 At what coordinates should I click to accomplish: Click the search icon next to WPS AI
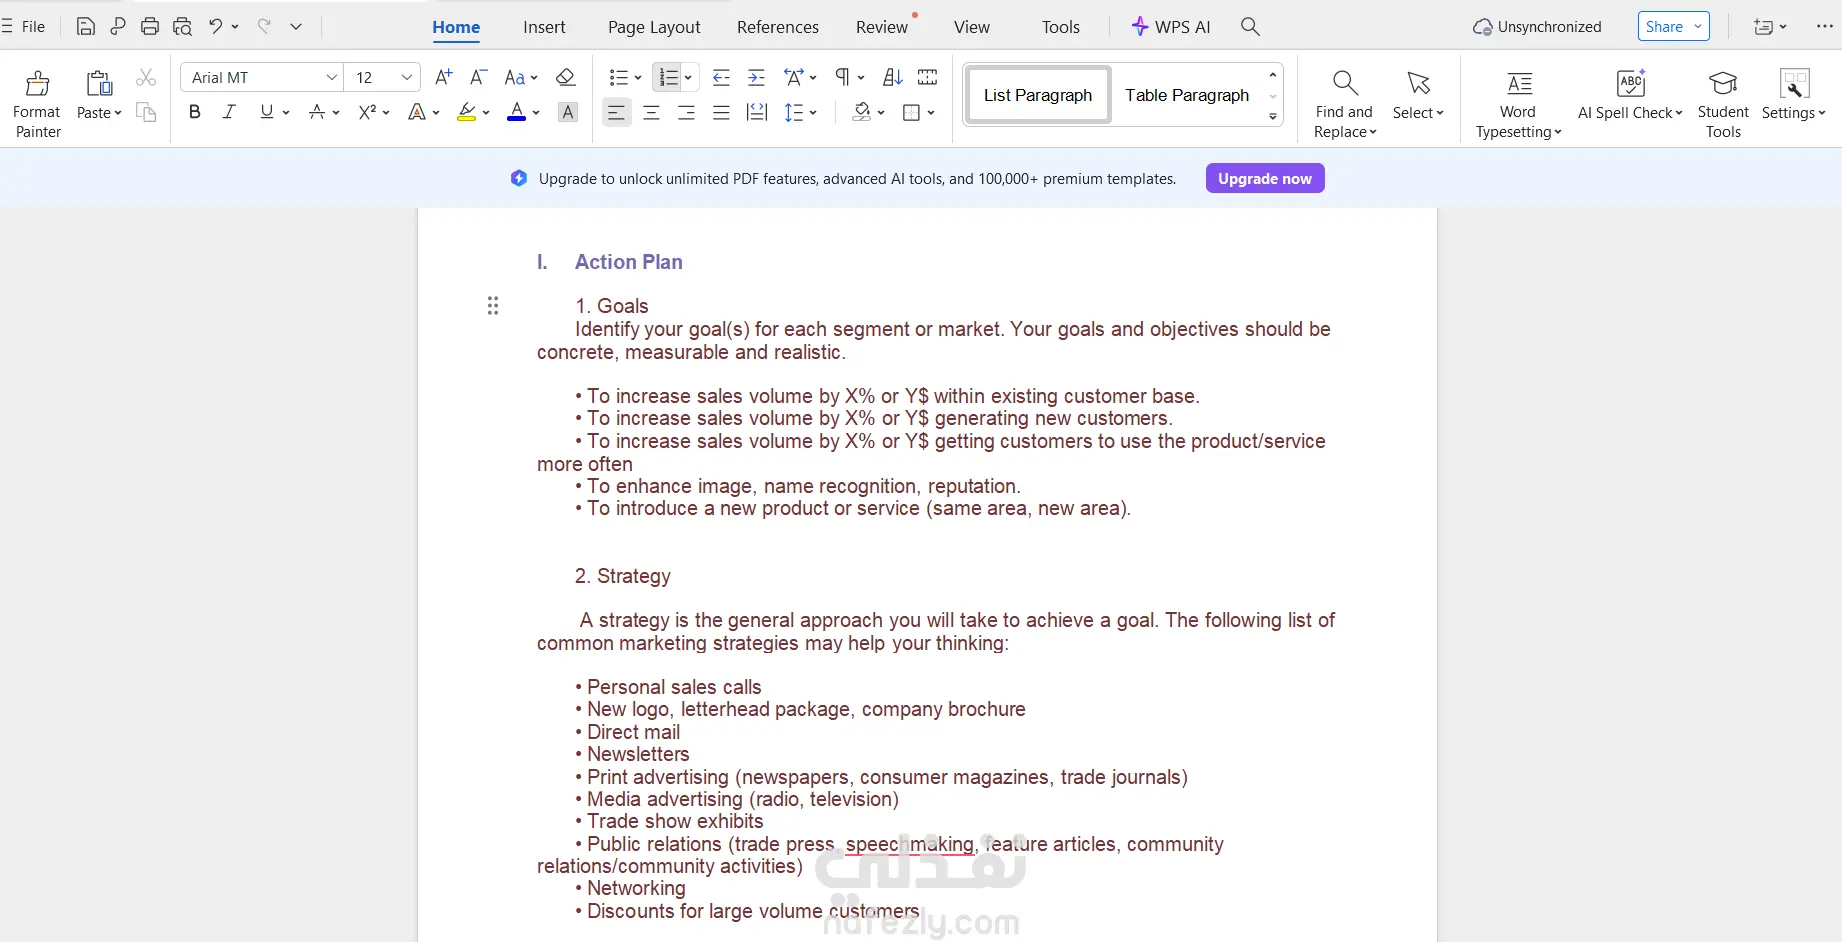pyautogui.click(x=1250, y=27)
